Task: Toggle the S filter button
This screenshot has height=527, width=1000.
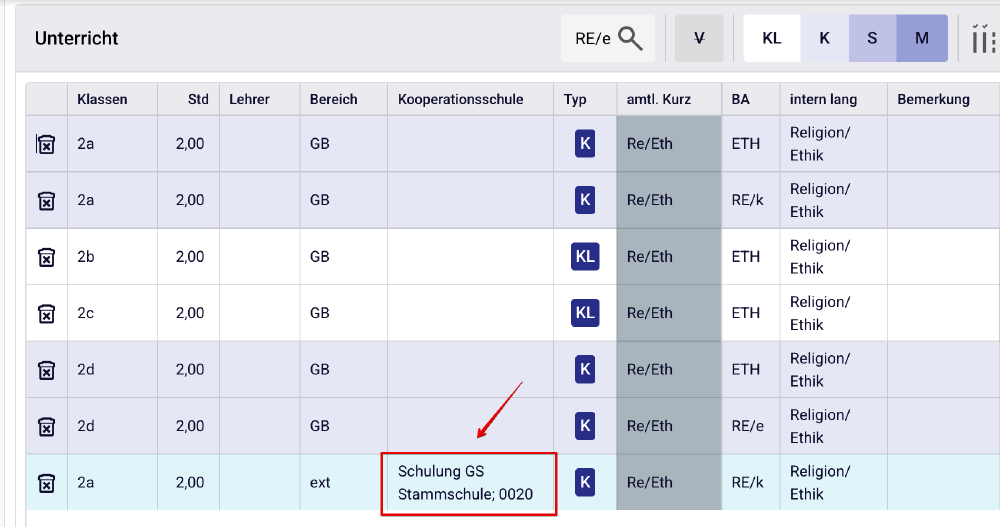Action: (872, 39)
